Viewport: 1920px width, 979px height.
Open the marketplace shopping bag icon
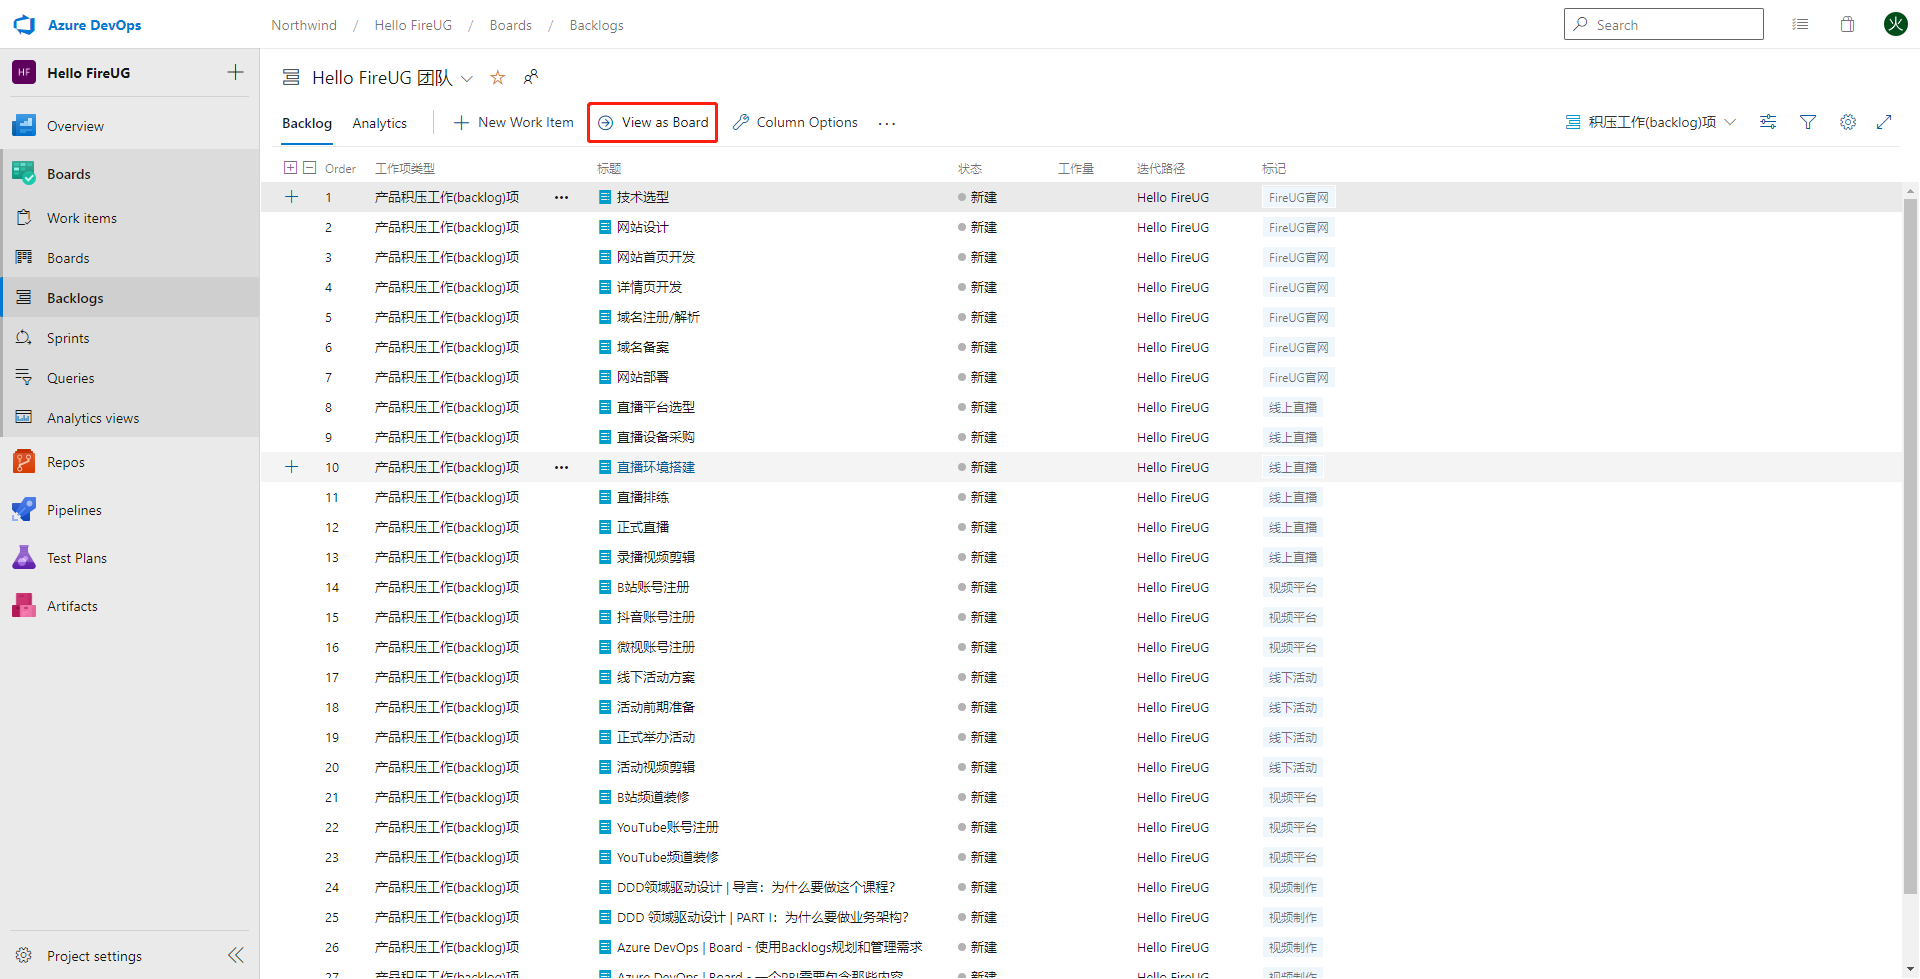point(1847,25)
